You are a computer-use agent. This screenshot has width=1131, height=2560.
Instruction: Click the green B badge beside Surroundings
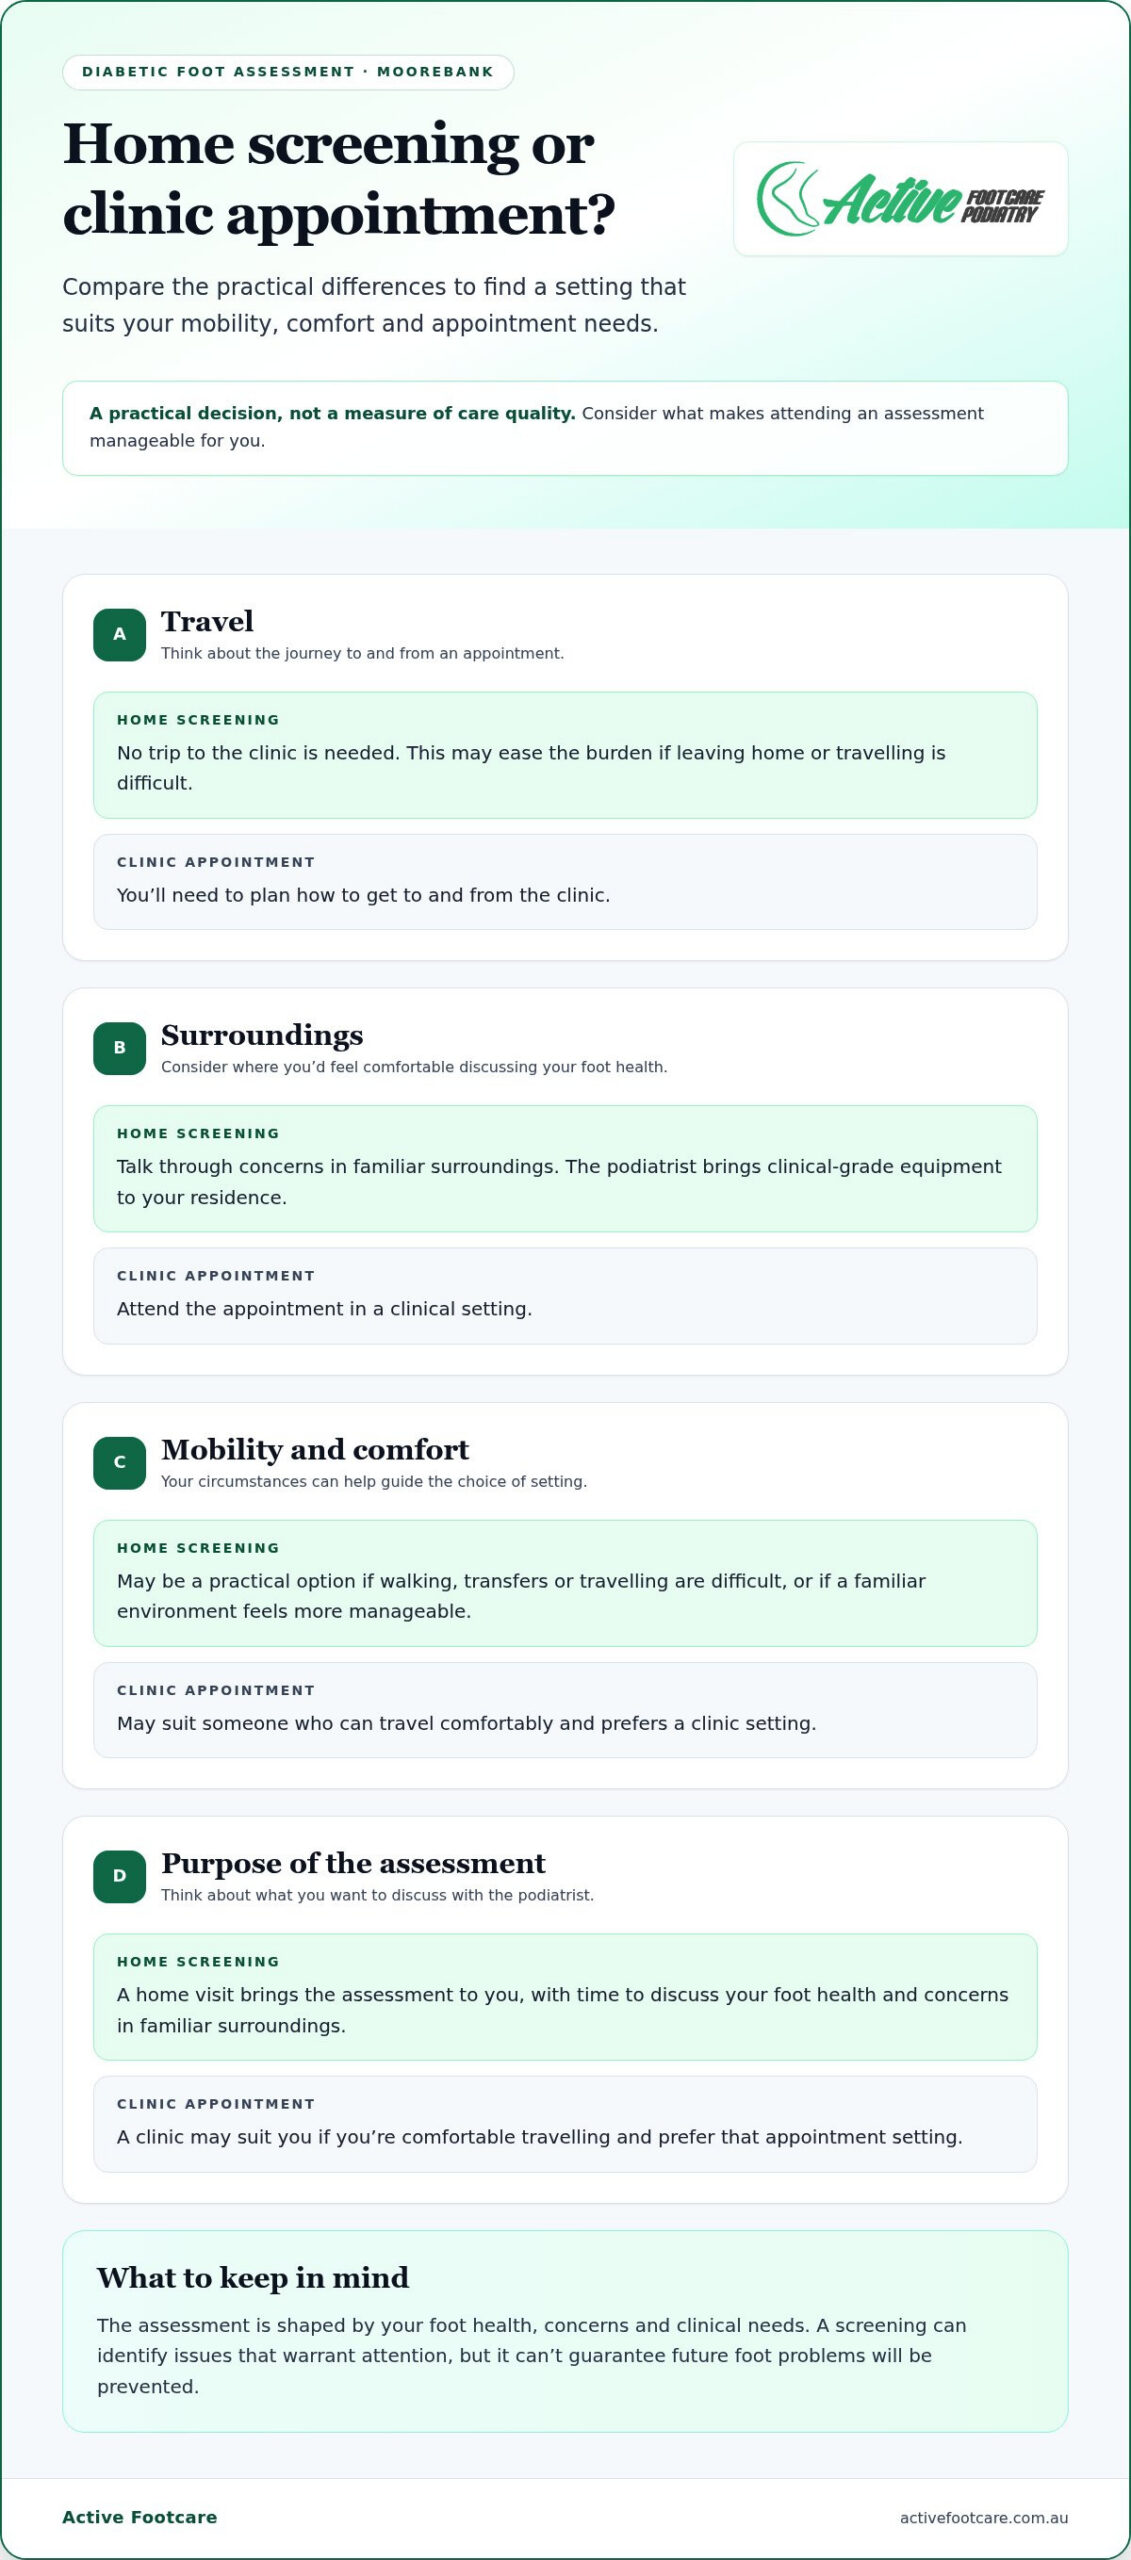(x=120, y=1048)
